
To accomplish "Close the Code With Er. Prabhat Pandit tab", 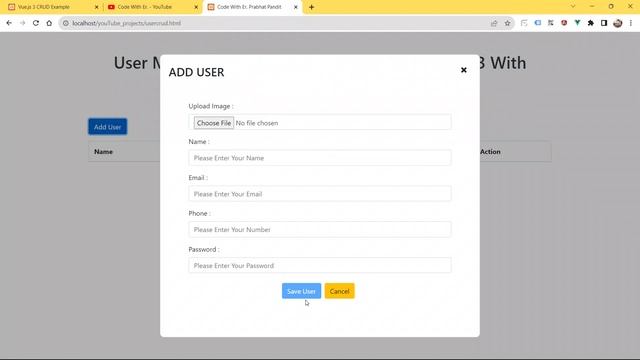I will click(x=296, y=7).
